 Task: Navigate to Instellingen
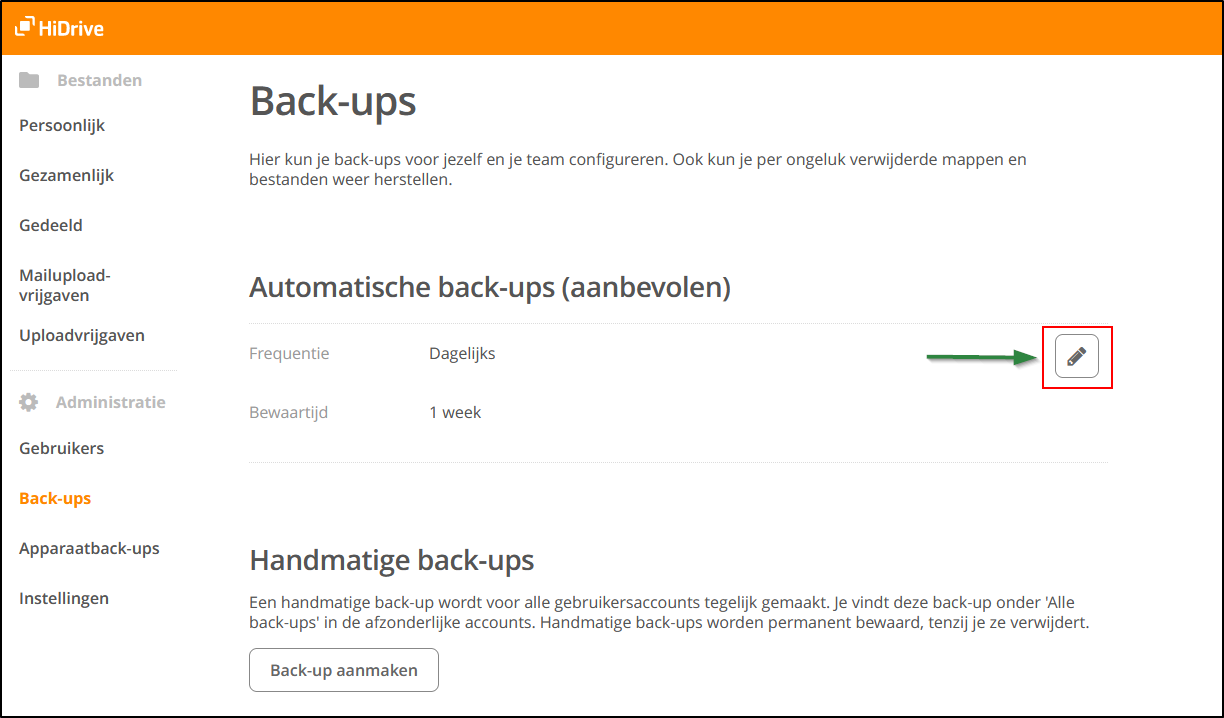click(x=64, y=598)
